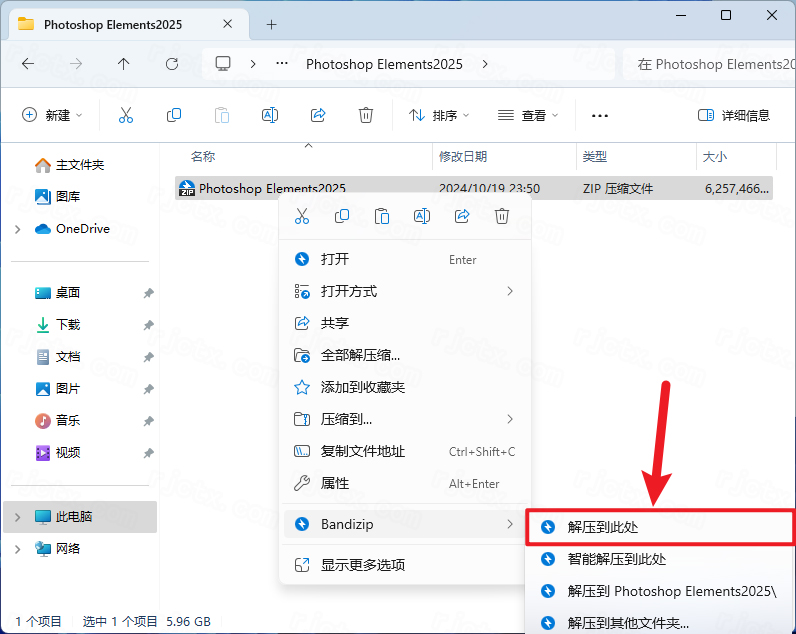Close the Photoshop Elements2025 tab

coord(227,24)
